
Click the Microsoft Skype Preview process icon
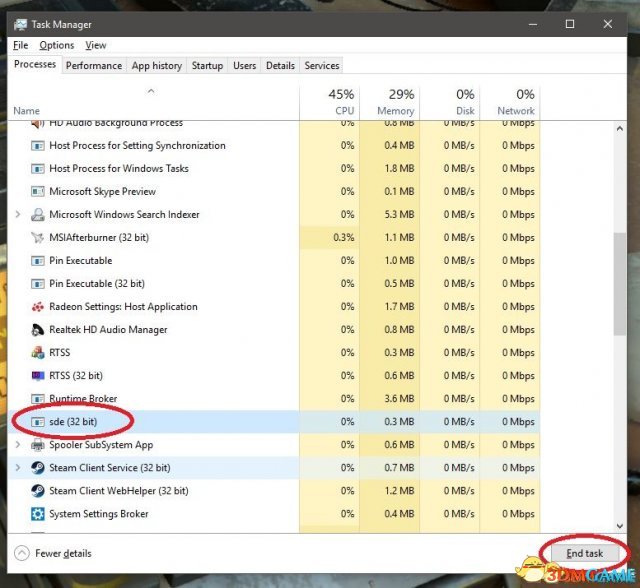click(x=38, y=191)
